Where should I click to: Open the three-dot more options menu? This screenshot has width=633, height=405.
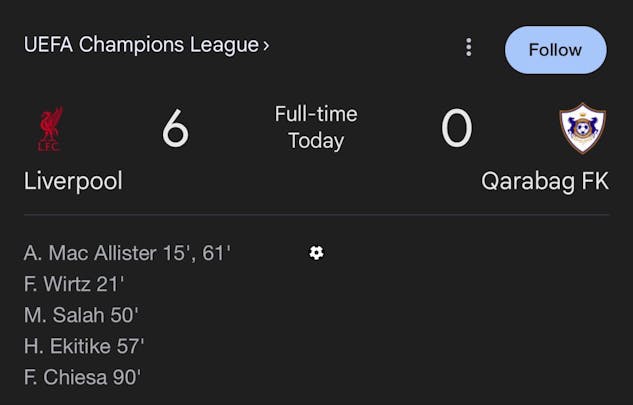click(x=468, y=48)
